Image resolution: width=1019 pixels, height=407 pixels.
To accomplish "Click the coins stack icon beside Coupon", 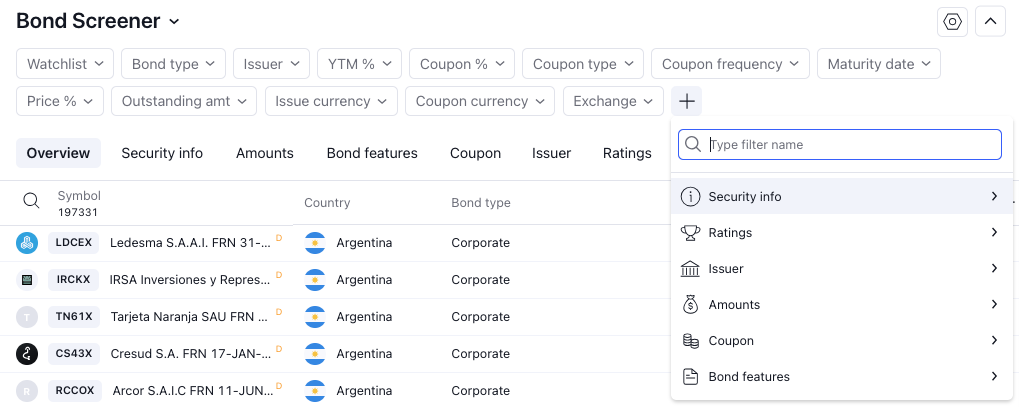I will (690, 341).
